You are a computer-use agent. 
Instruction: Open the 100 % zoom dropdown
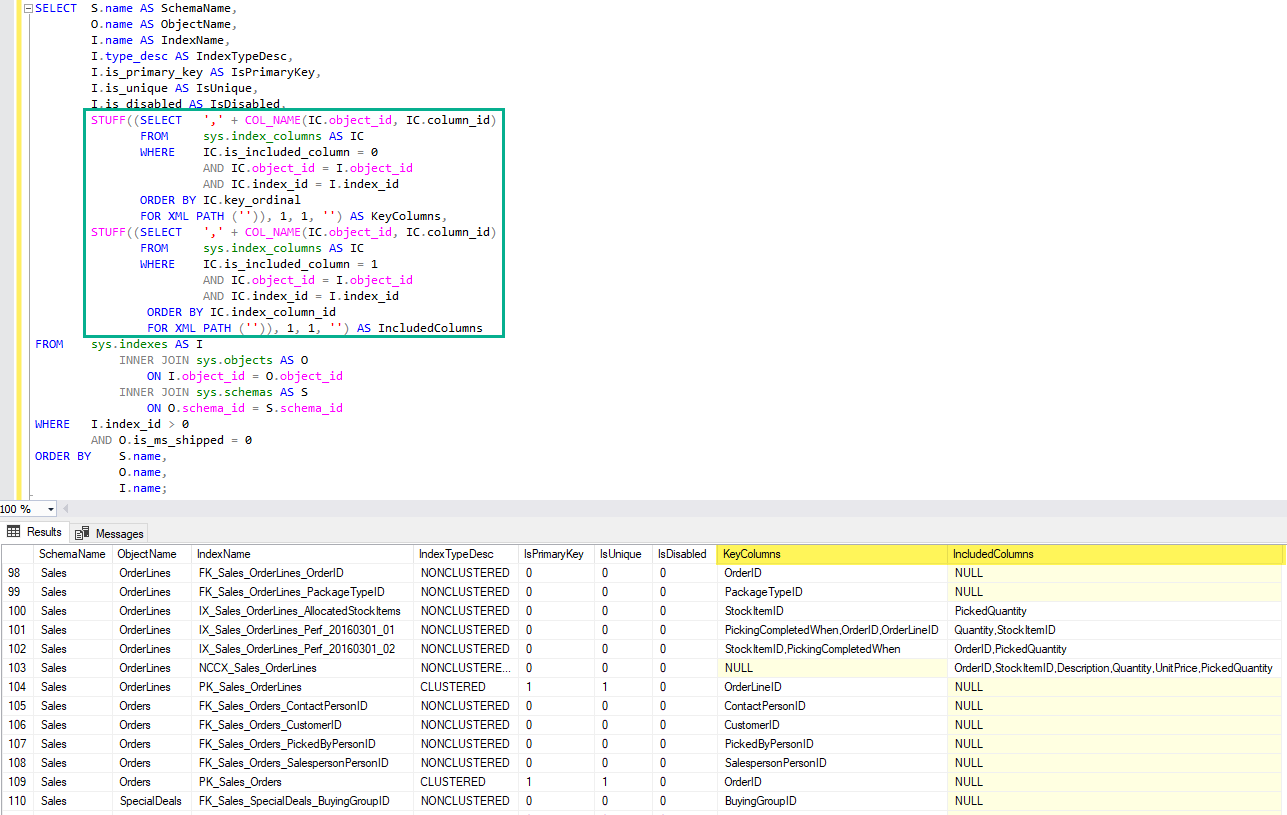tap(51, 509)
